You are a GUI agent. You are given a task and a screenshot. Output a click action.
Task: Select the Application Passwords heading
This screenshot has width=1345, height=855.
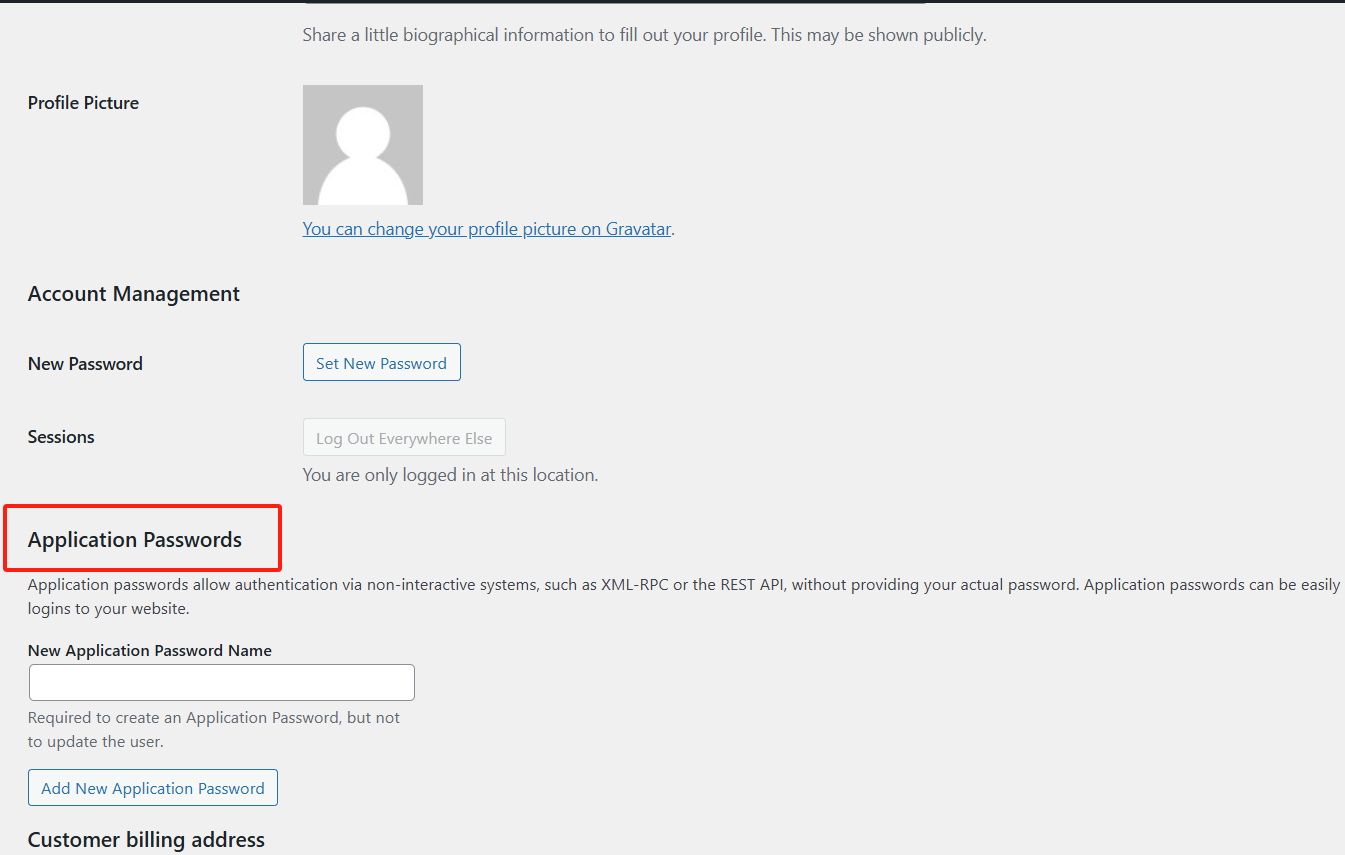pos(135,540)
